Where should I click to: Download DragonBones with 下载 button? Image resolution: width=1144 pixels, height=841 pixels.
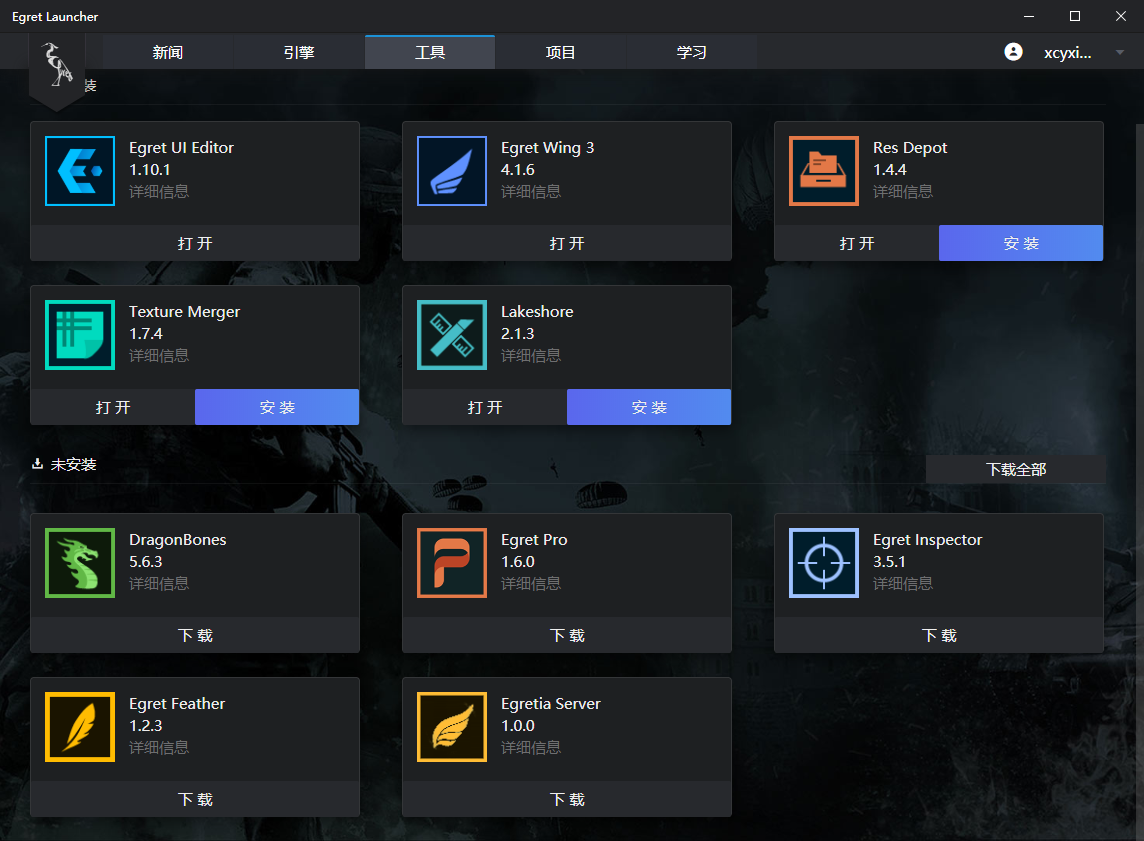point(195,635)
